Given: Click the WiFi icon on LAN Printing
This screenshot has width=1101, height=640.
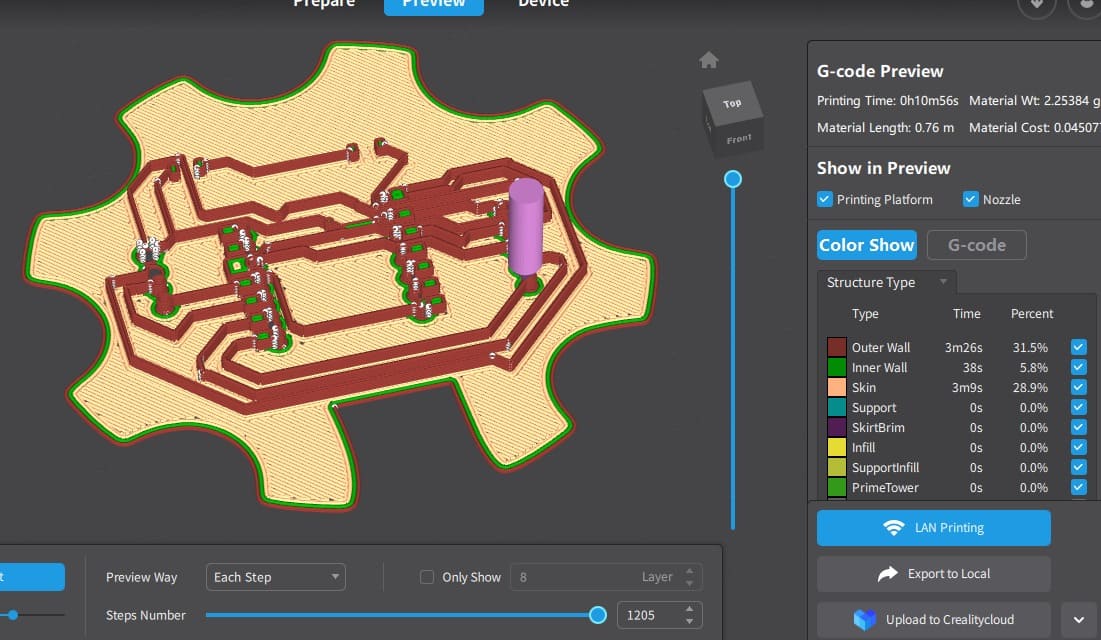Looking at the screenshot, I should [x=893, y=528].
